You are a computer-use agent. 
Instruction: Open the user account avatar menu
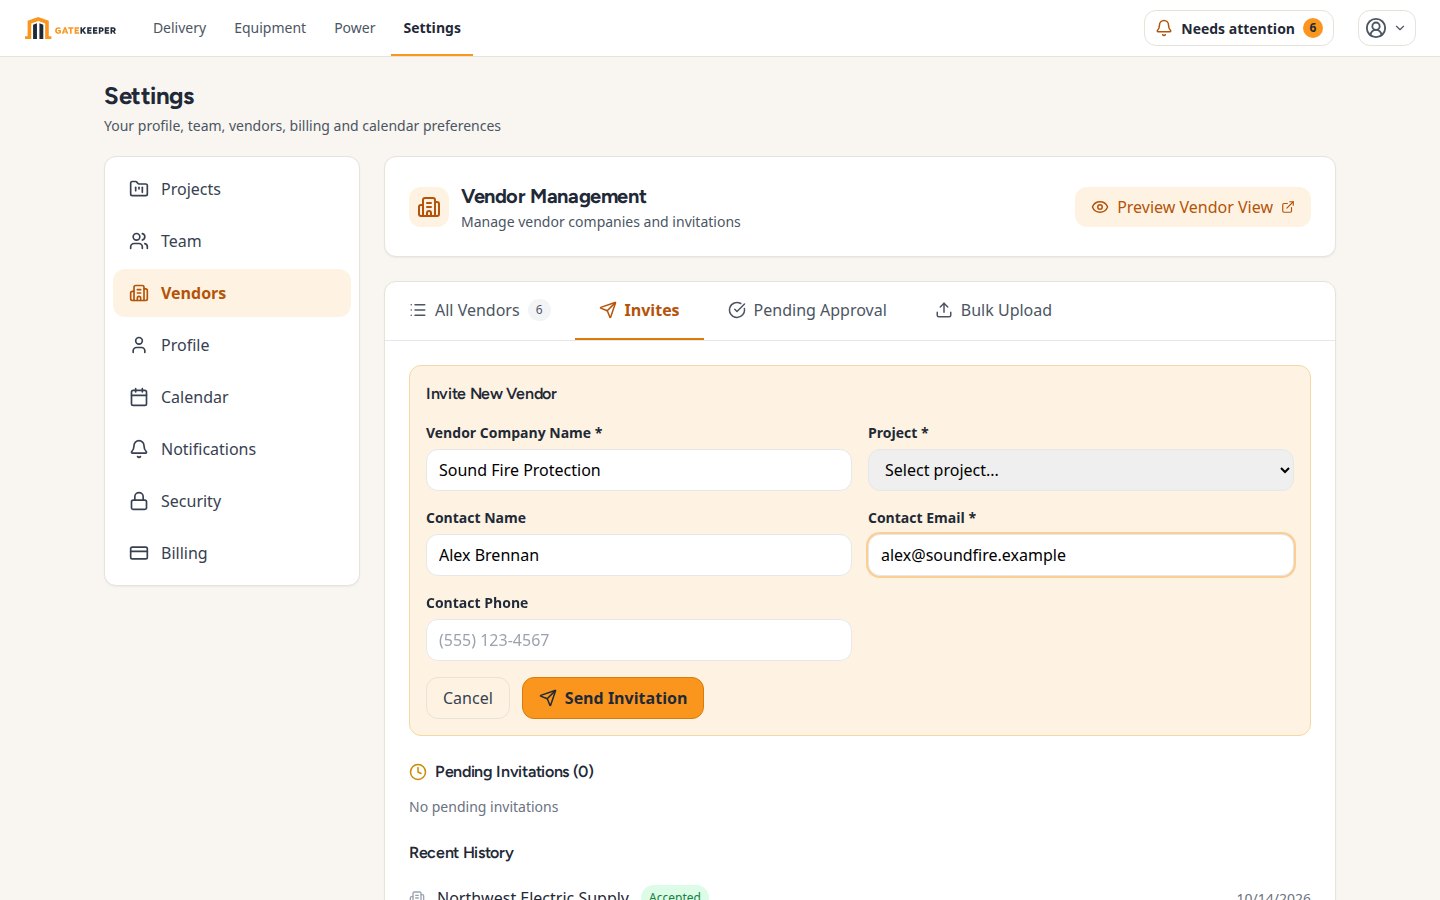1386,28
